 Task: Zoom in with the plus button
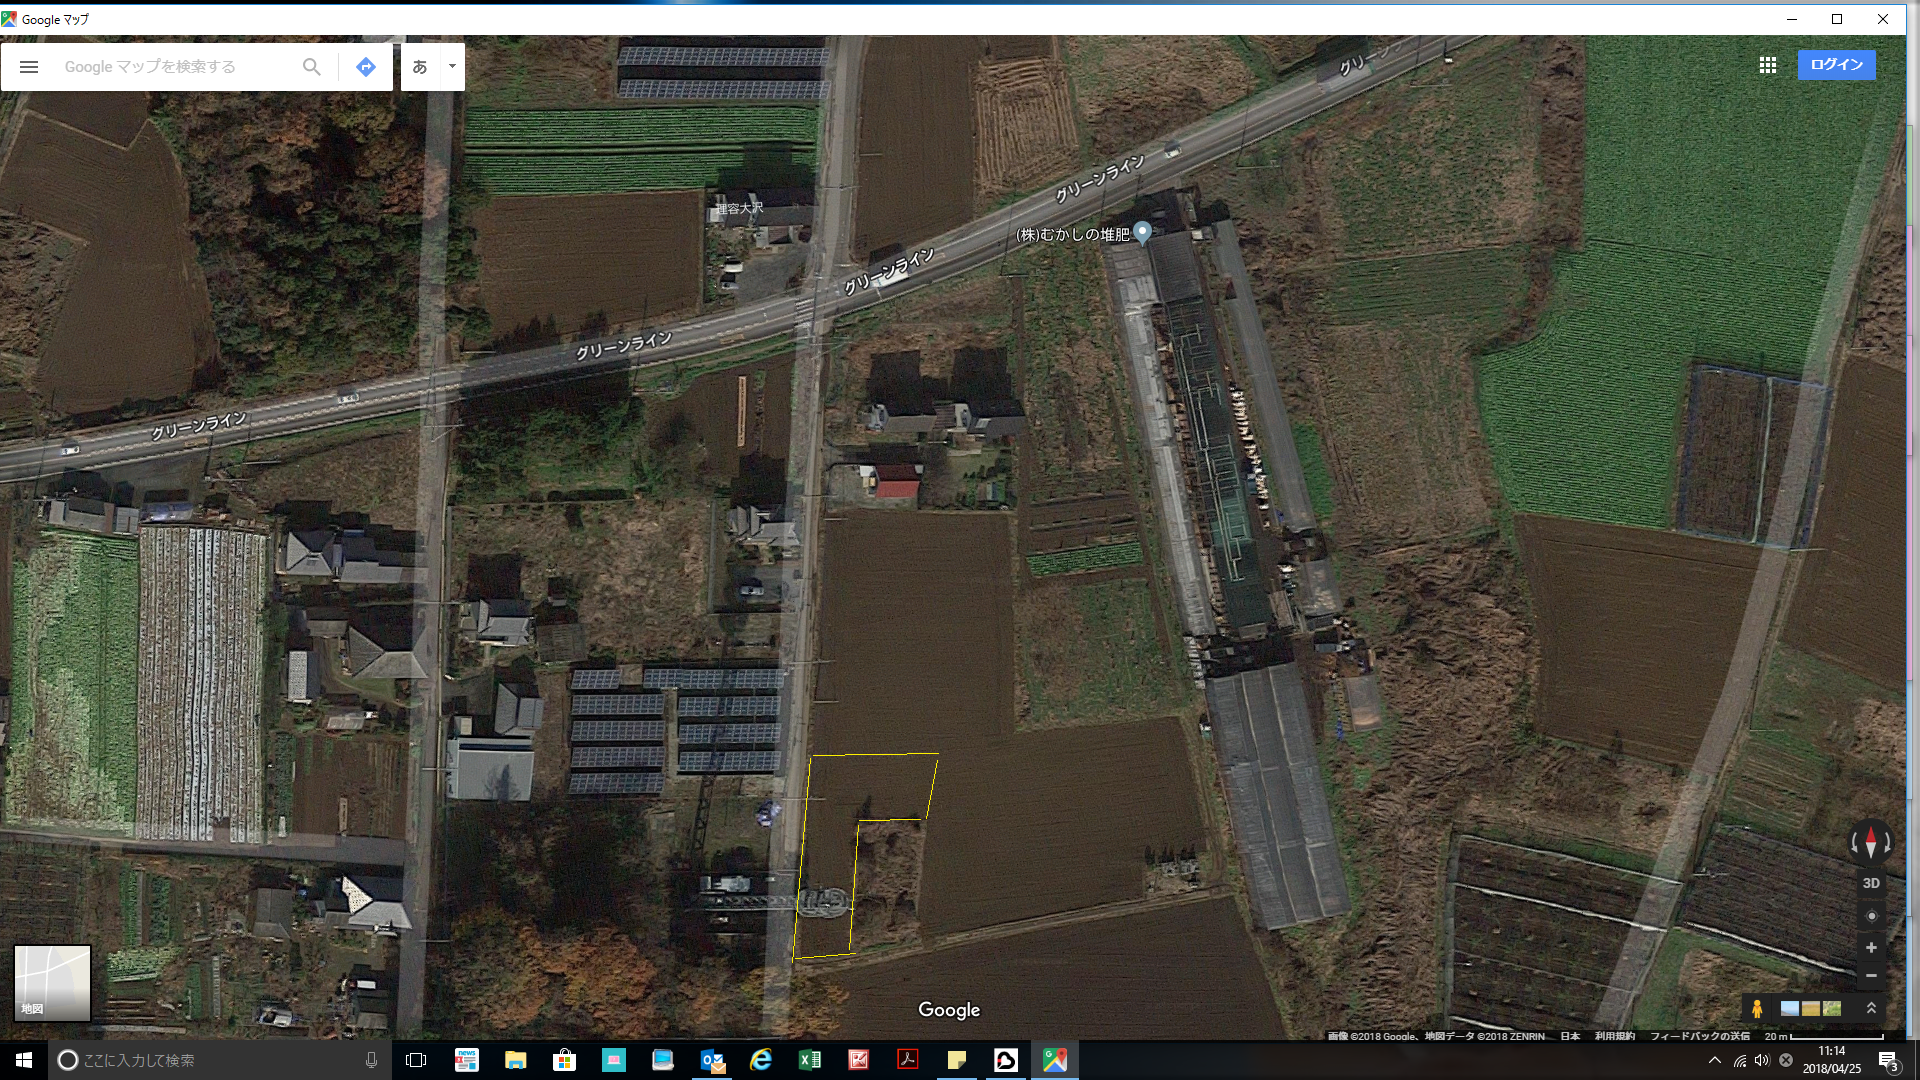pyautogui.click(x=1871, y=947)
